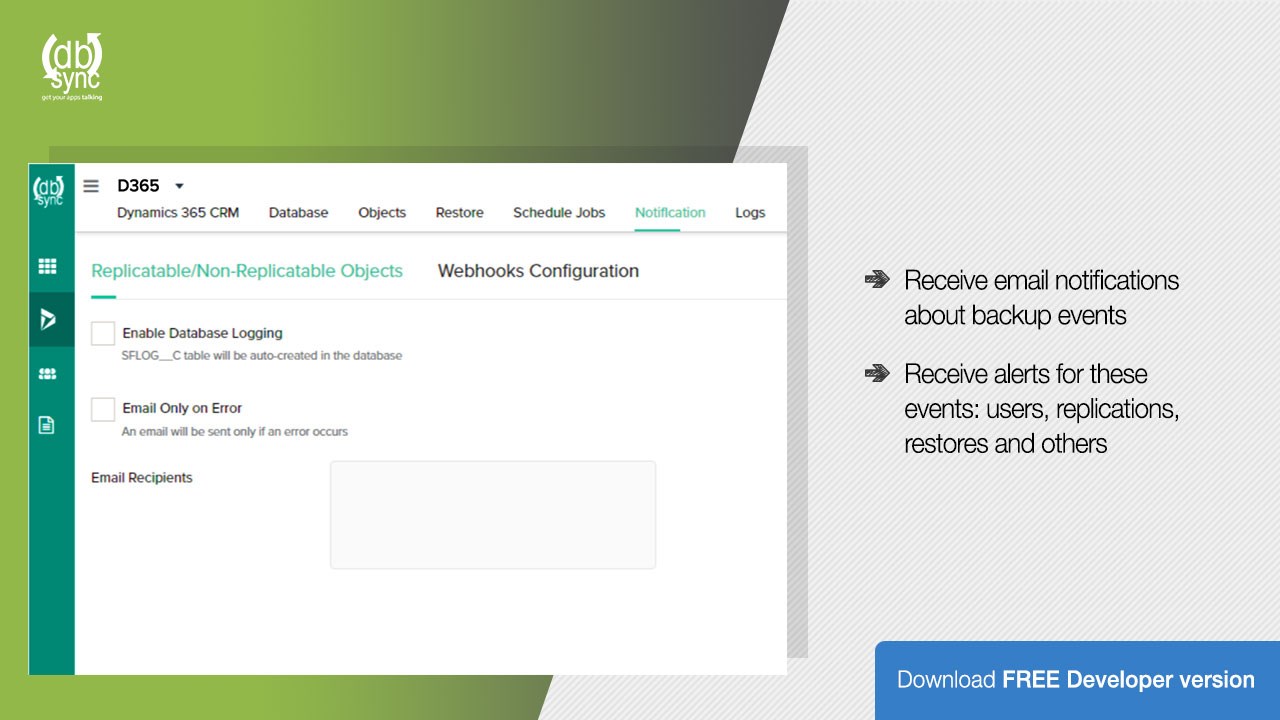The height and width of the screenshot is (720, 1280).
Task: Enable Database Logging checkbox
Action: click(103, 333)
